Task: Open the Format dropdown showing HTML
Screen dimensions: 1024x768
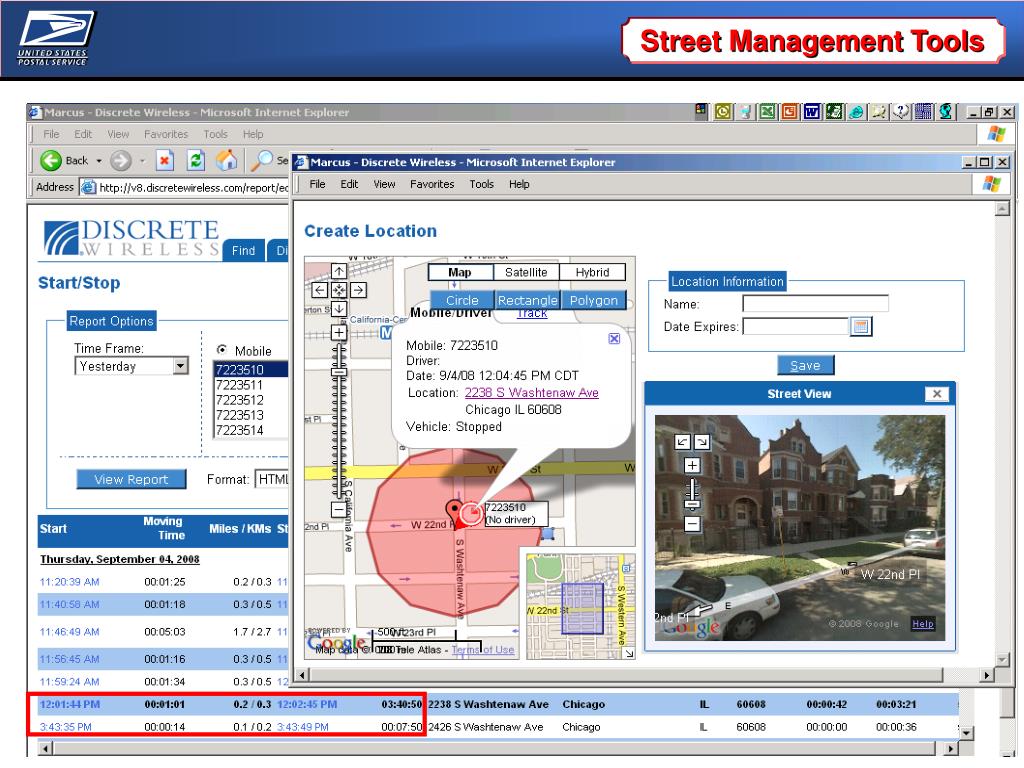Action: tap(272, 479)
